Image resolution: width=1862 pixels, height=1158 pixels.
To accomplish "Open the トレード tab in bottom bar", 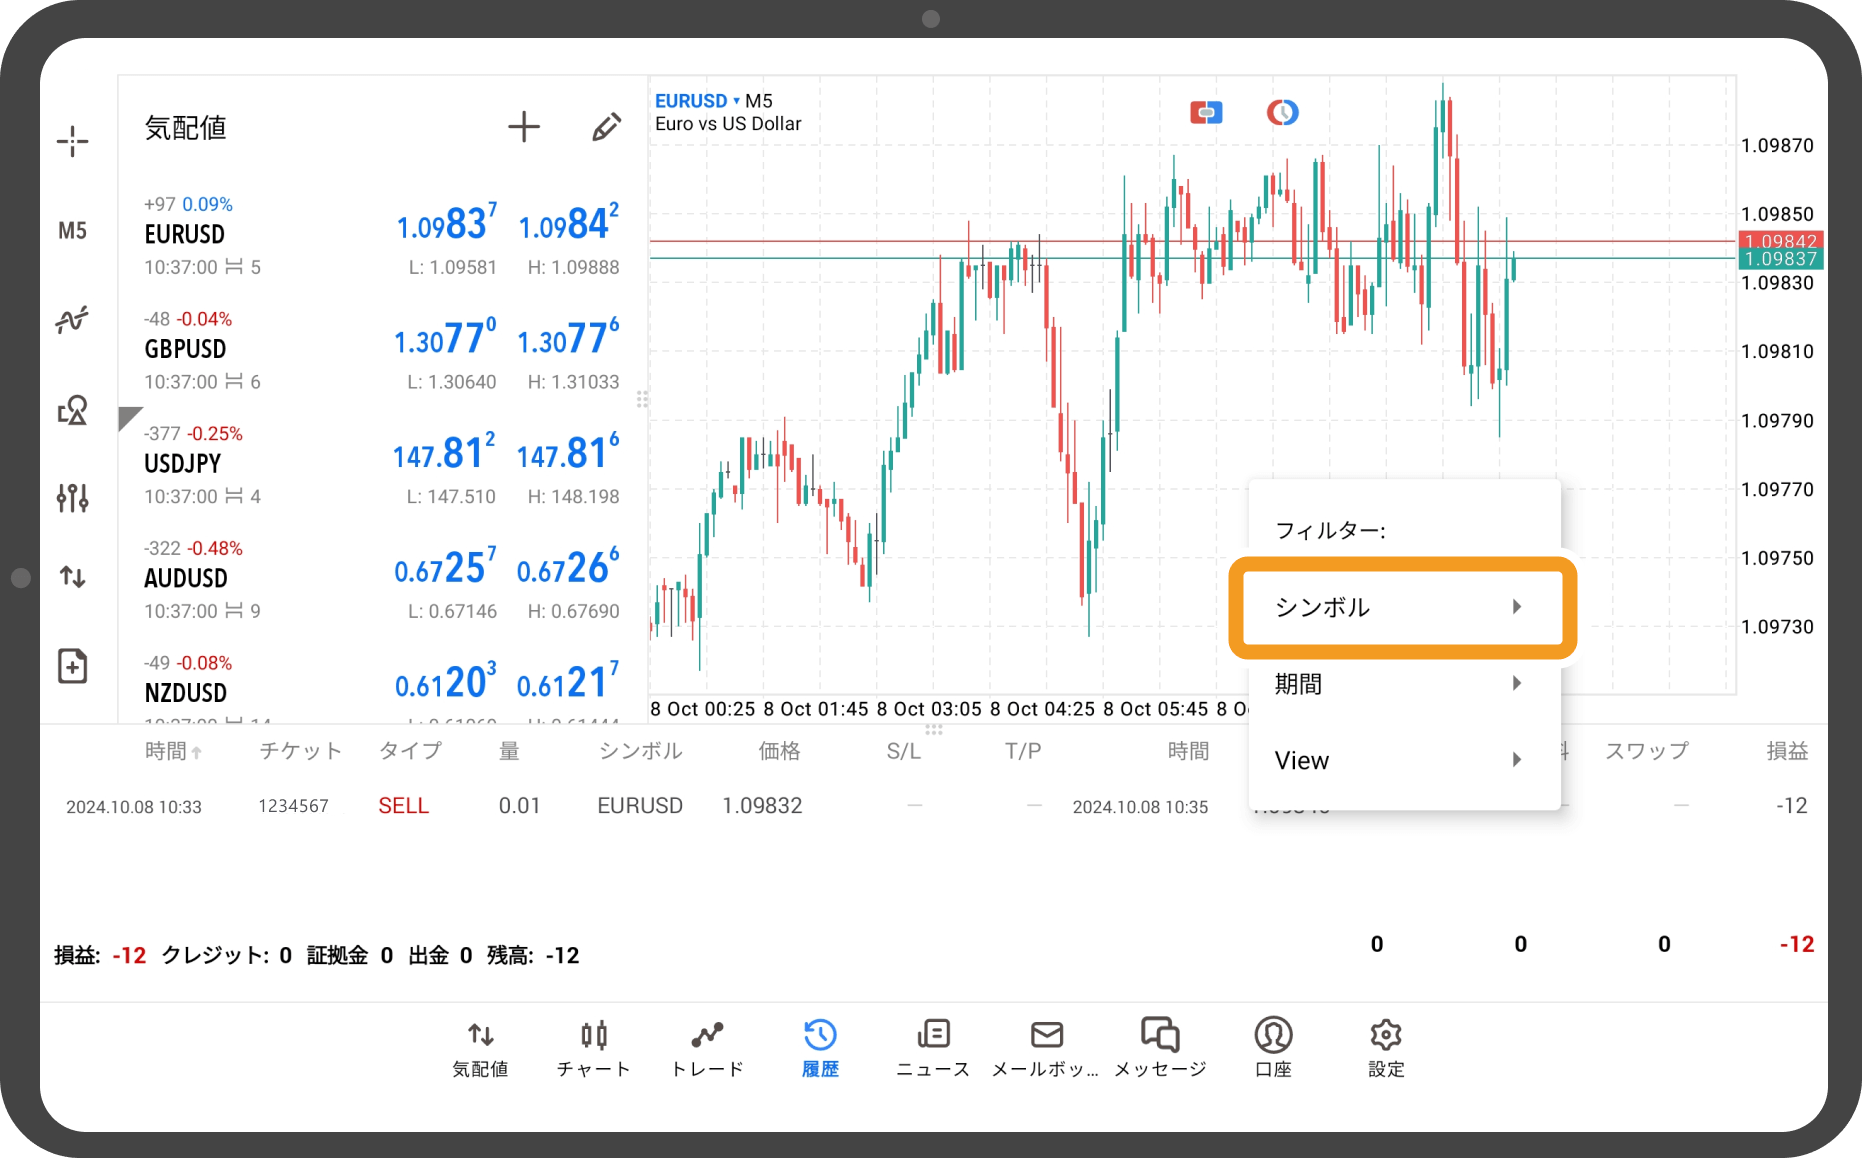I will point(707,1049).
